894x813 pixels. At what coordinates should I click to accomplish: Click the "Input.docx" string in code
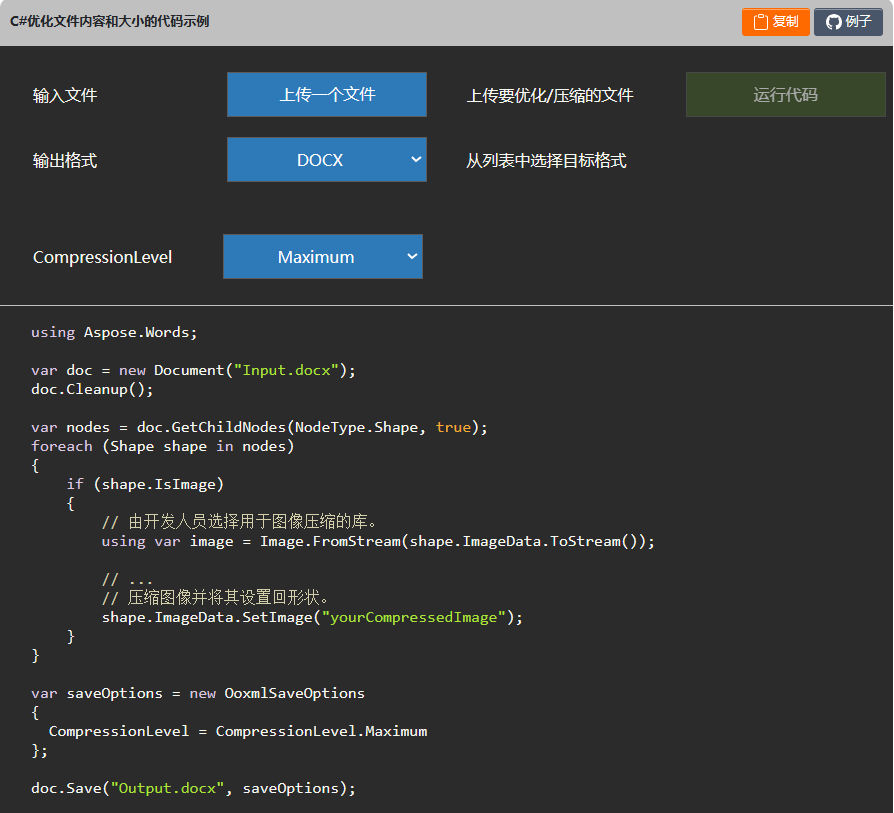point(287,371)
